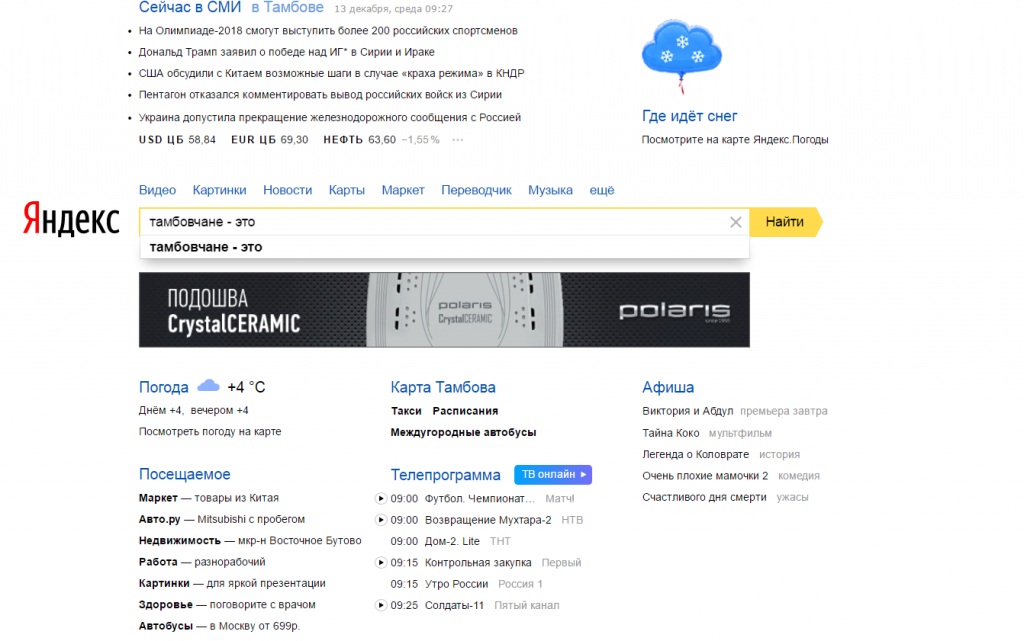This screenshot has height=641, width=1024.
Task: Open news about Дональд Трамп and ИГ
Action: pos(287,52)
